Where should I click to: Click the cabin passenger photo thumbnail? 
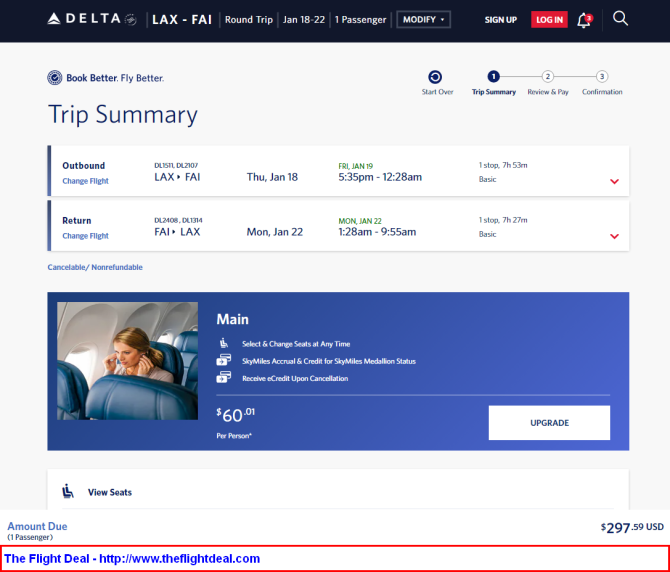pos(127,361)
